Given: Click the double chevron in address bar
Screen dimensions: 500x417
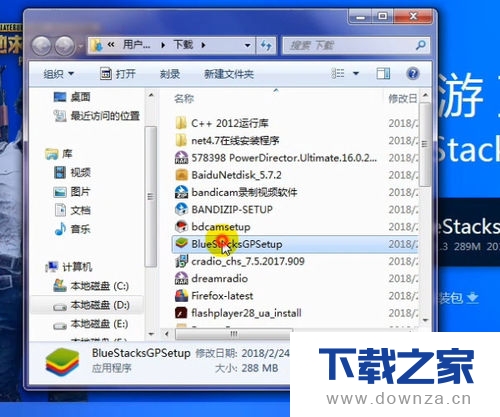Looking at the screenshot, I should (111, 44).
